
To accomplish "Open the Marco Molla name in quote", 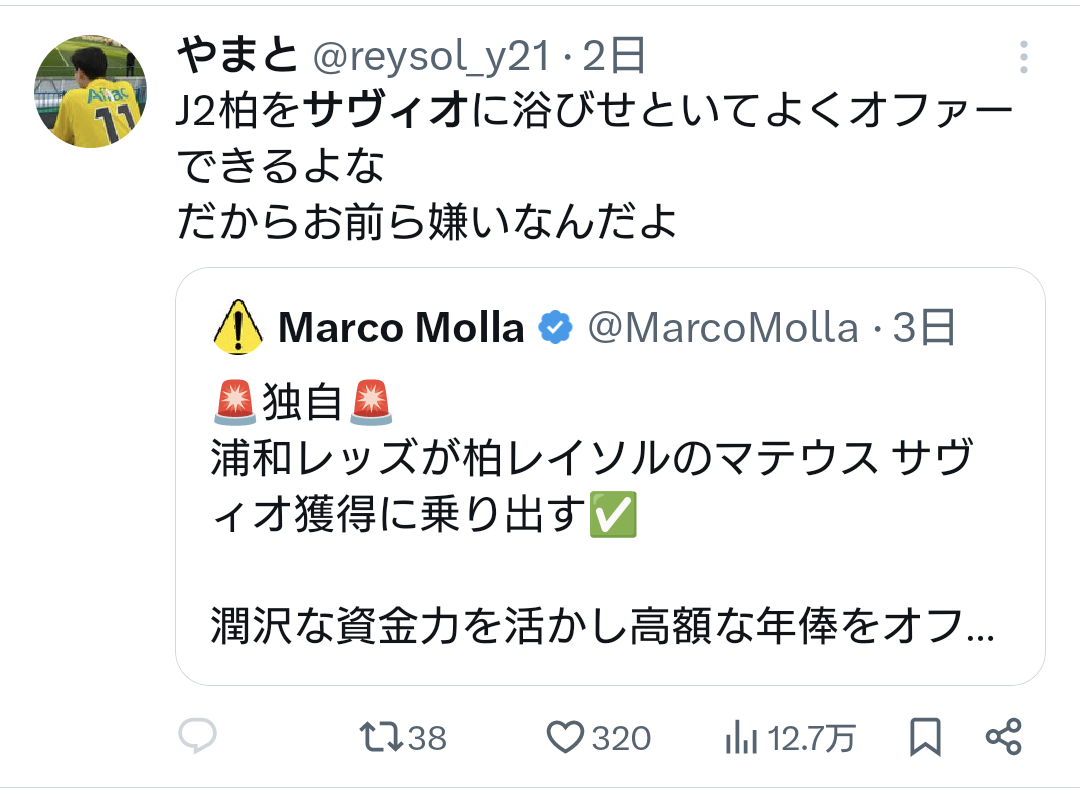I will click(401, 327).
